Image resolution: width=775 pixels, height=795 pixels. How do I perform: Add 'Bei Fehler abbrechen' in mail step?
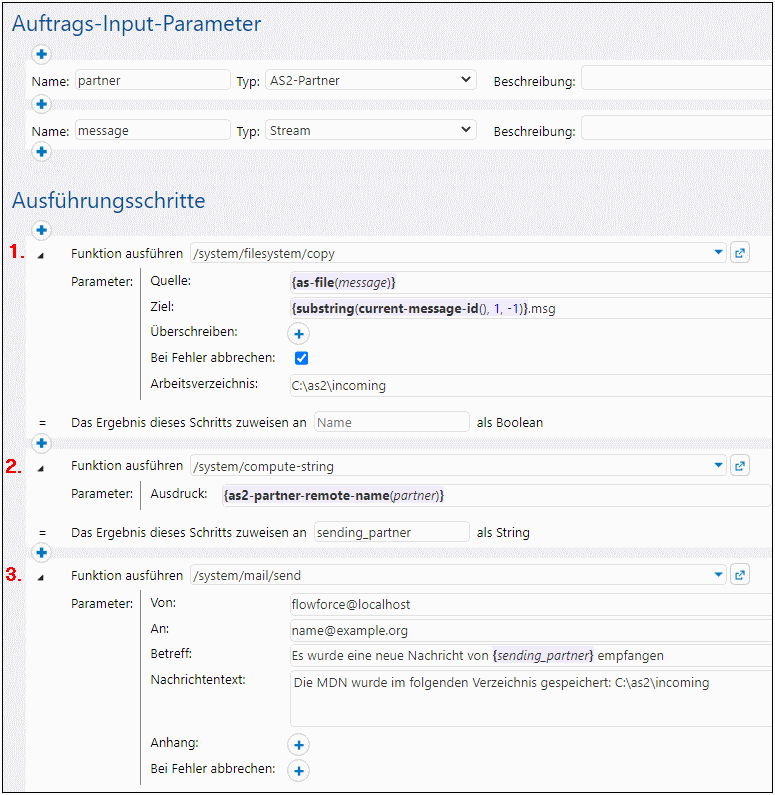tap(299, 770)
